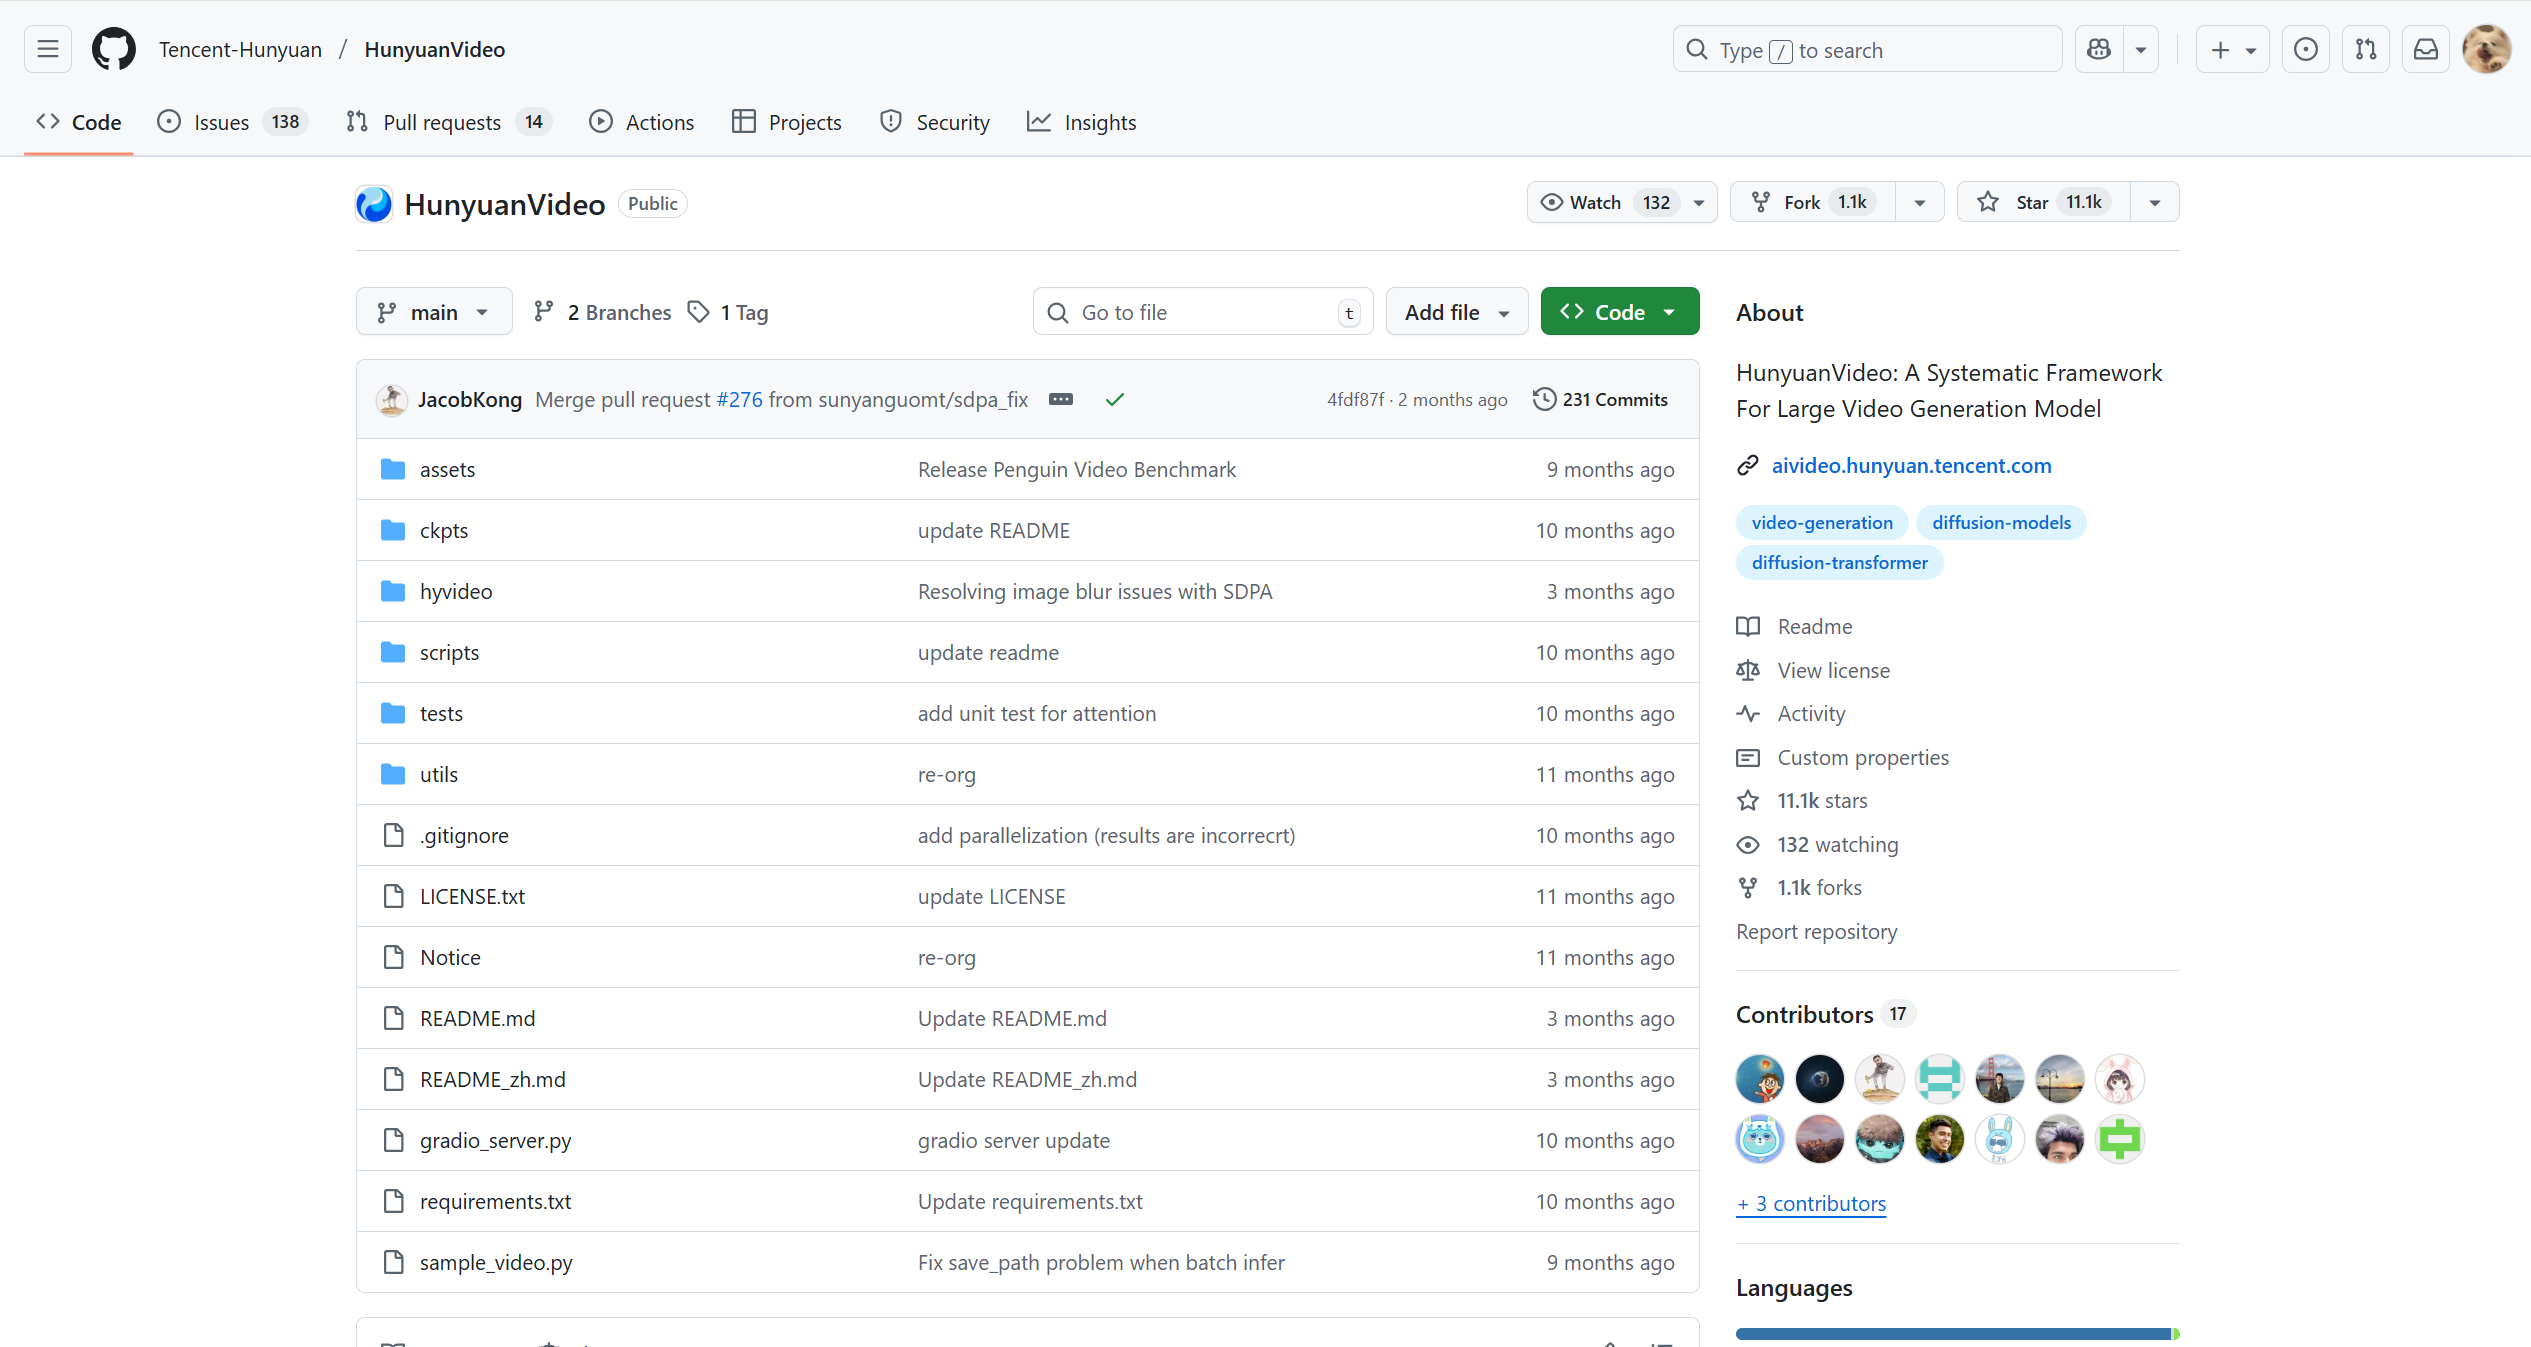Screen dimensions: 2531x1347
Task: Click the languages color bar
Action: (1955, 1333)
